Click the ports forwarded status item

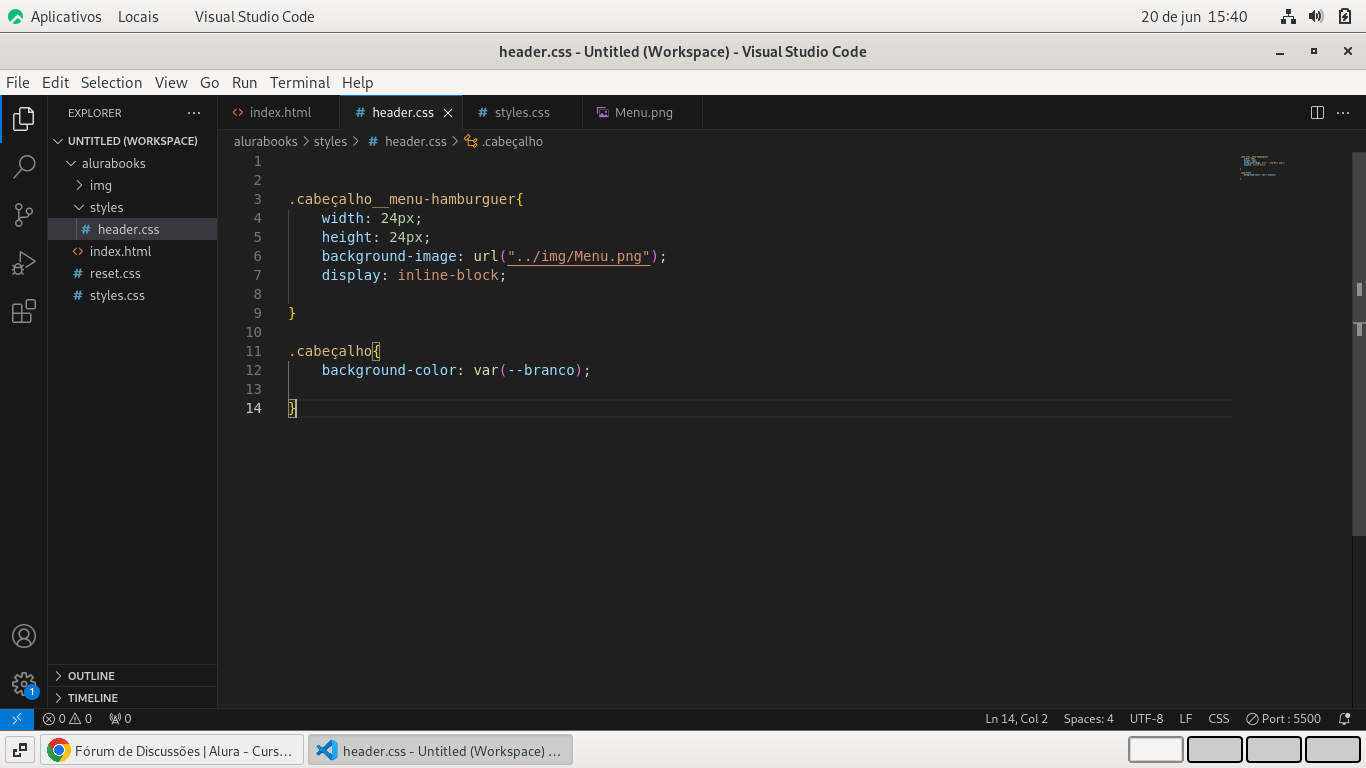[x=120, y=719]
